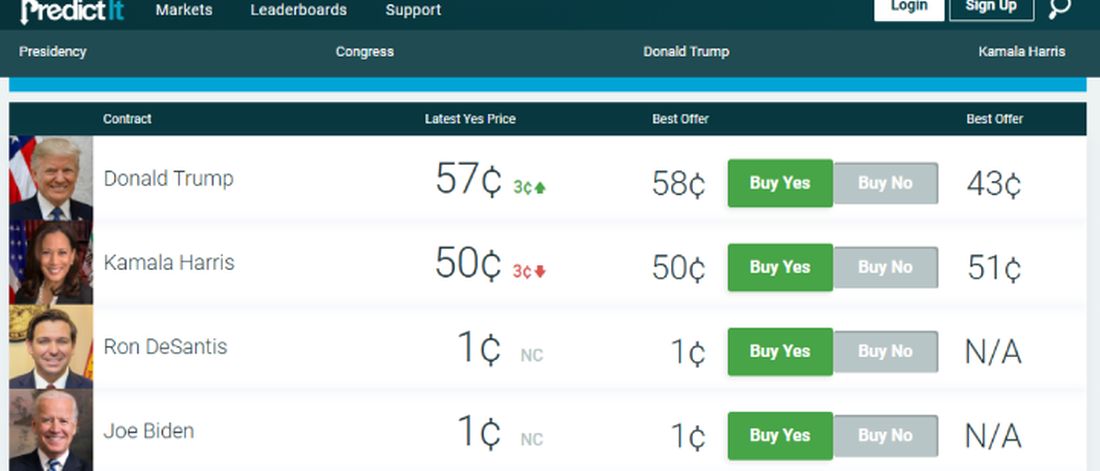Open Donald Trump's portrait thumbnail
Viewport: 1100px width, 471px height.
(x=51, y=178)
